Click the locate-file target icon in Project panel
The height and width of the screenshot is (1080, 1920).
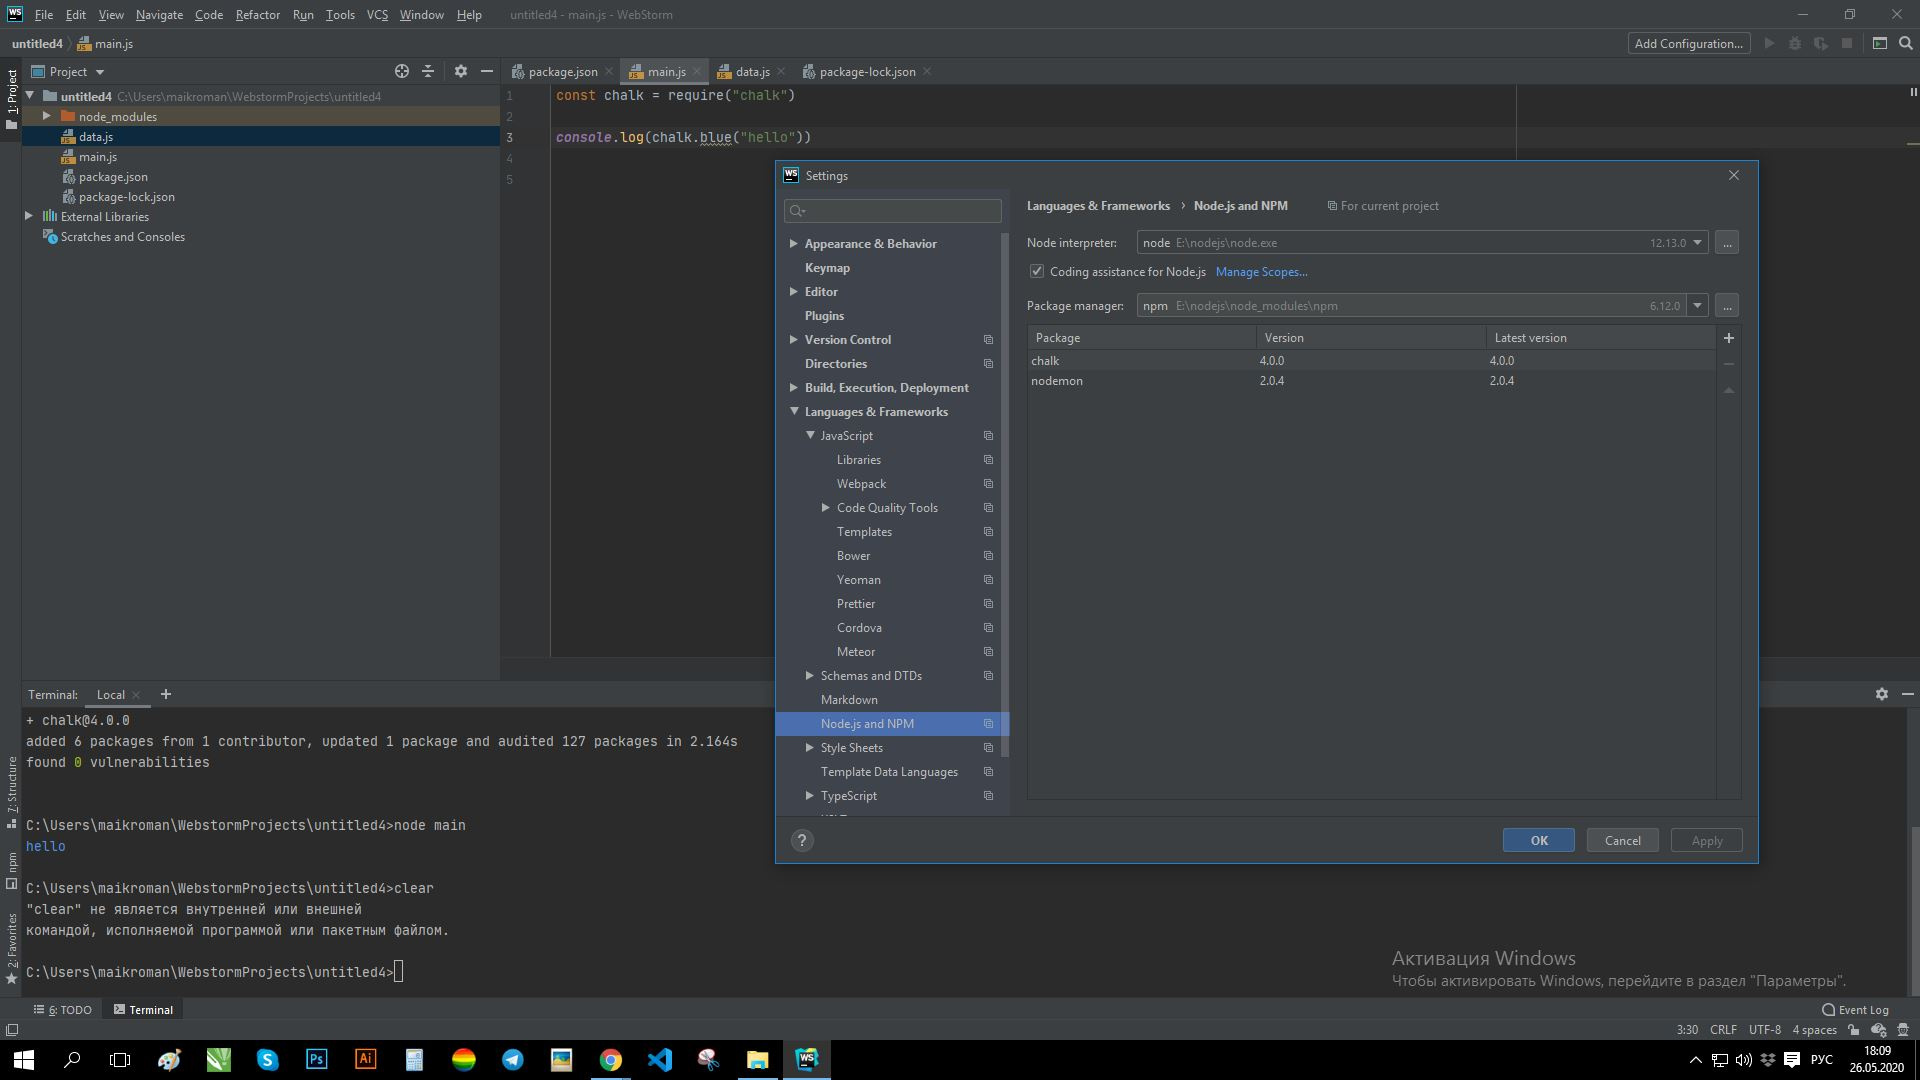pyautogui.click(x=402, y=71)
